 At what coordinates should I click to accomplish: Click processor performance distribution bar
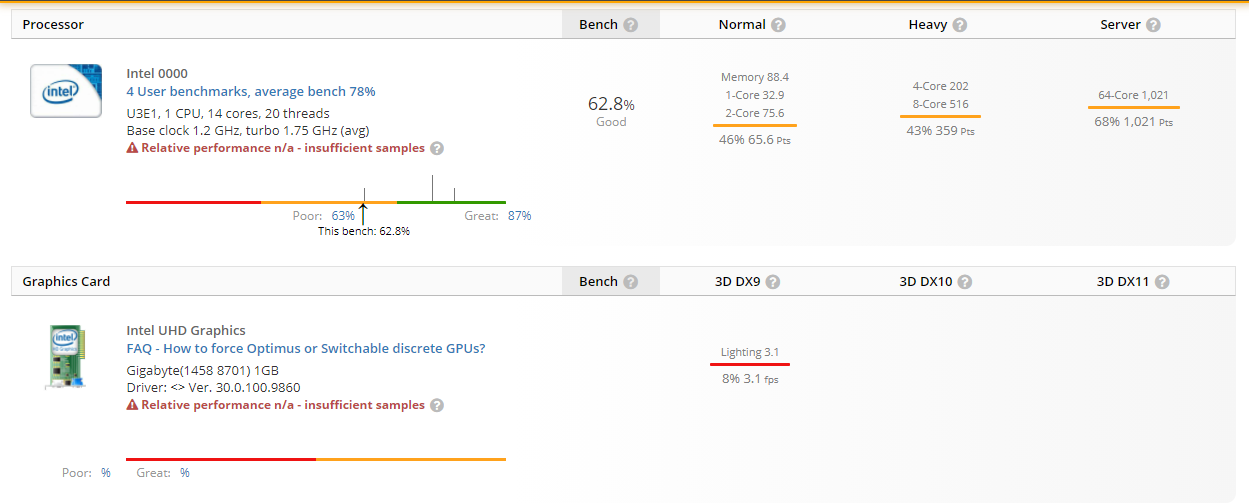316,202
